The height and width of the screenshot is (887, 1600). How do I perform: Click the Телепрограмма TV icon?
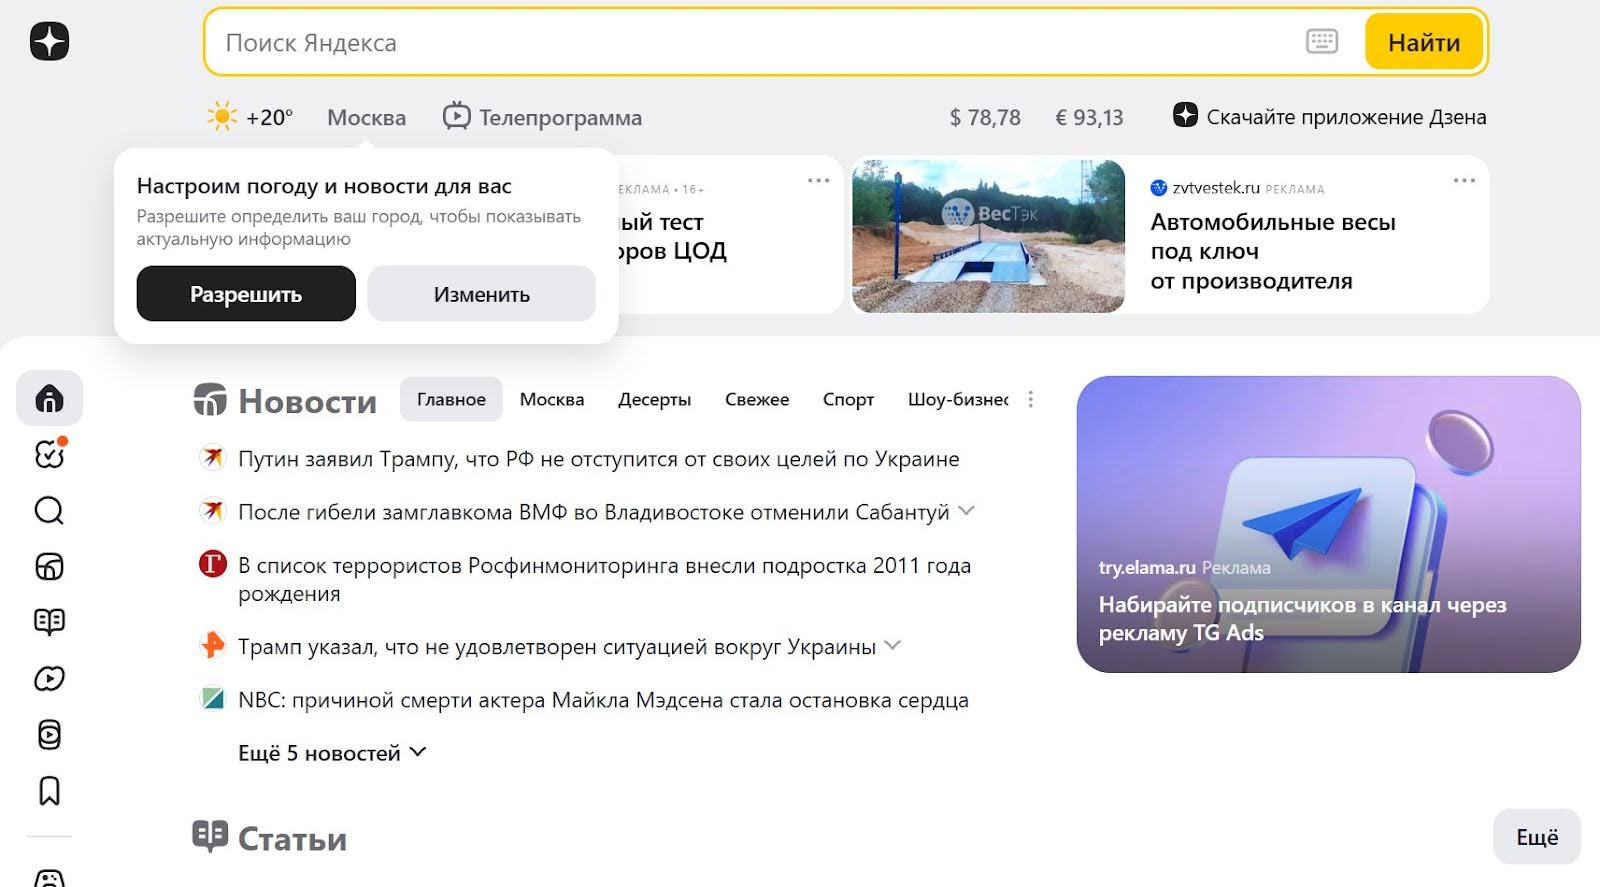coord(456,116)
